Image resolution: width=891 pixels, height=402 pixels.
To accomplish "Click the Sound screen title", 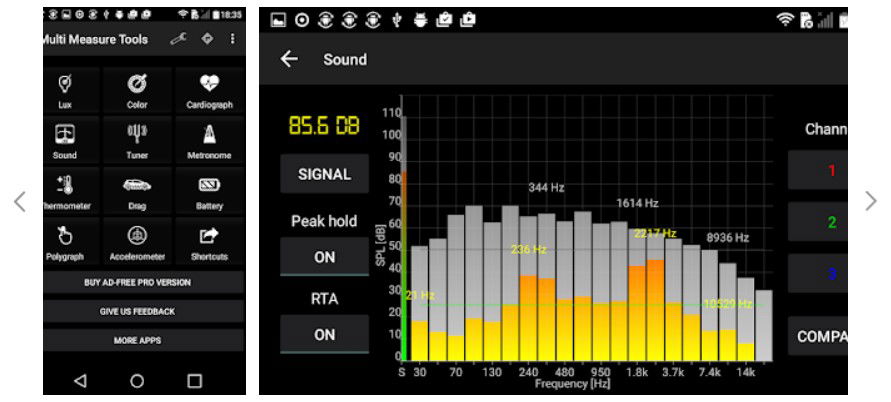I will (x=345, y=59).
